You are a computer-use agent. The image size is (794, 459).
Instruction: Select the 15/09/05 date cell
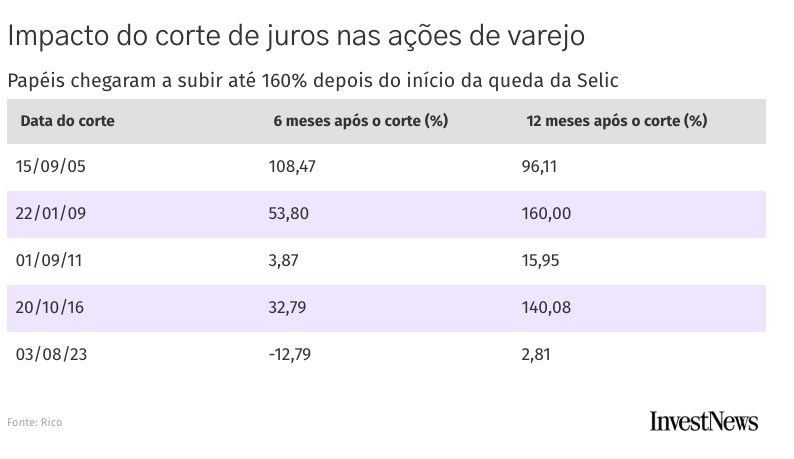[x=51, y=167]
